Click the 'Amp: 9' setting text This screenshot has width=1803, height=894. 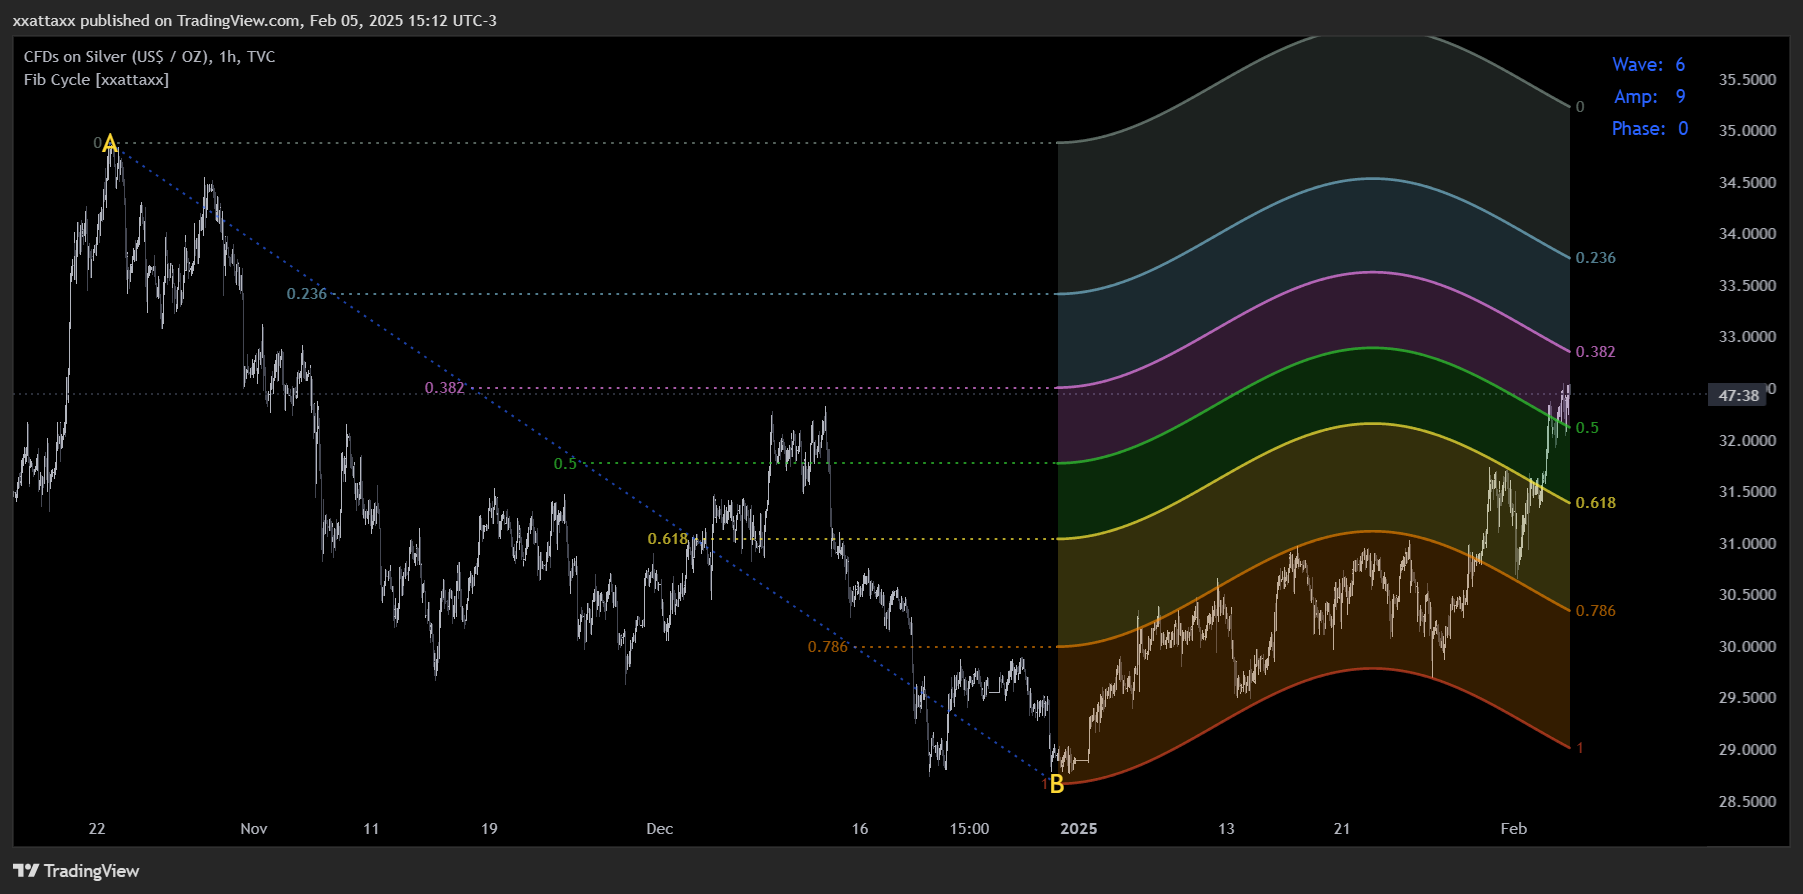(x=1649, y=96)
